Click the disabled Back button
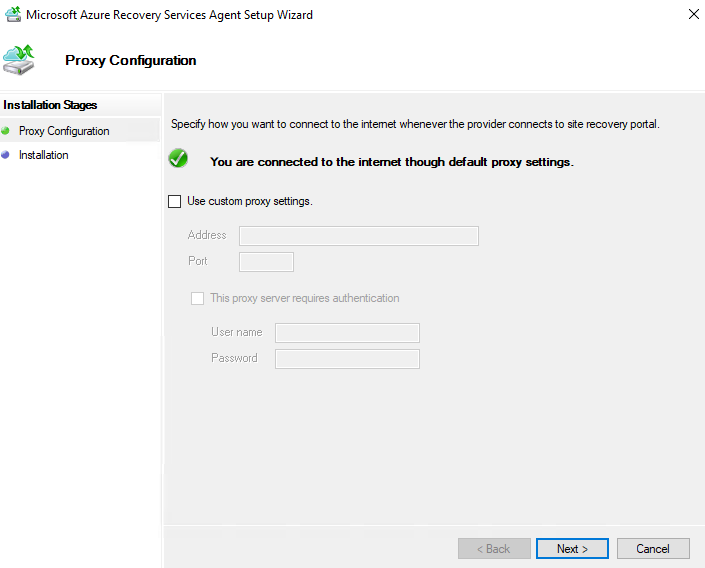705x568 pixels. click(x=494, y=549)
